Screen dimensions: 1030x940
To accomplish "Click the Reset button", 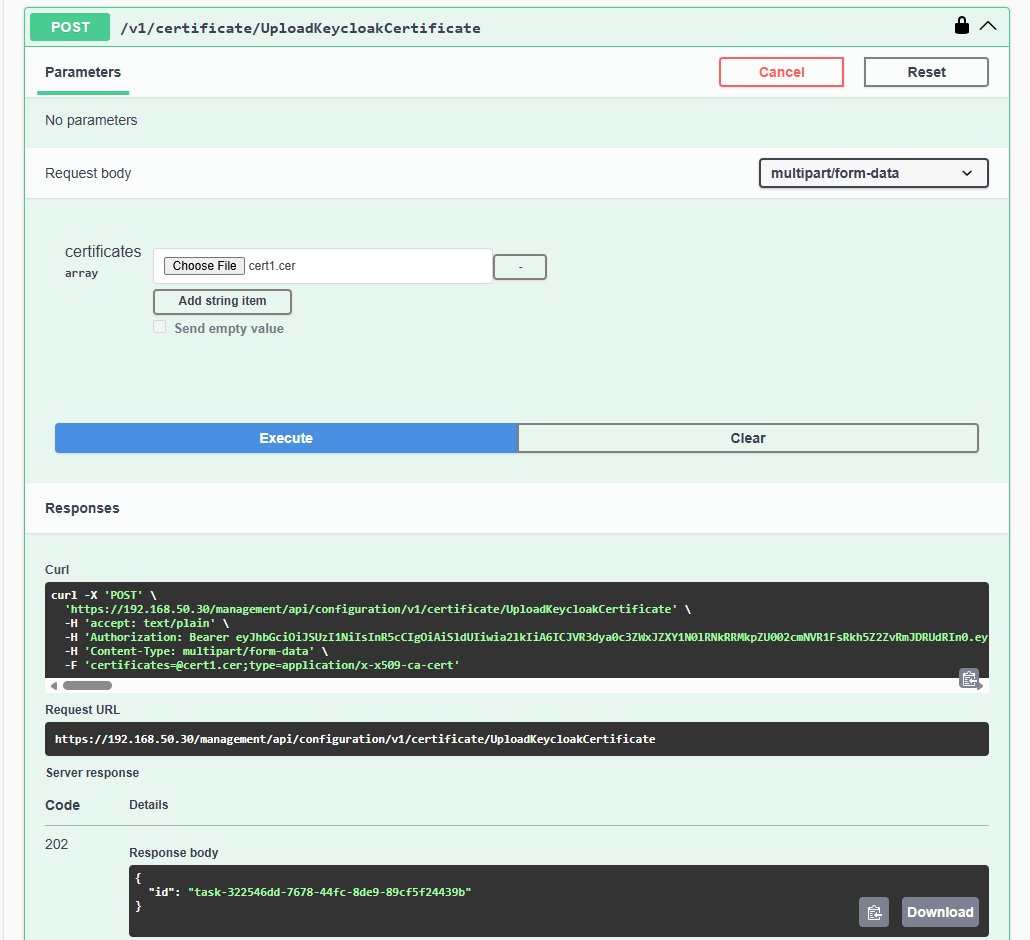I will [x=926, y=72].
